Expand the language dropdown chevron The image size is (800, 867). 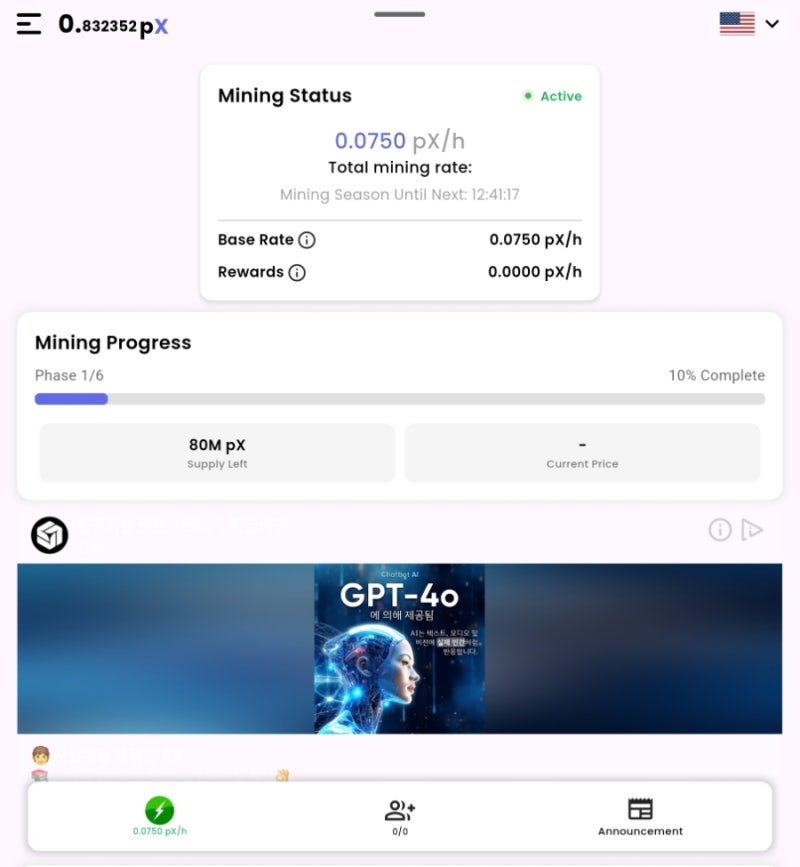(x=772, y=24)
